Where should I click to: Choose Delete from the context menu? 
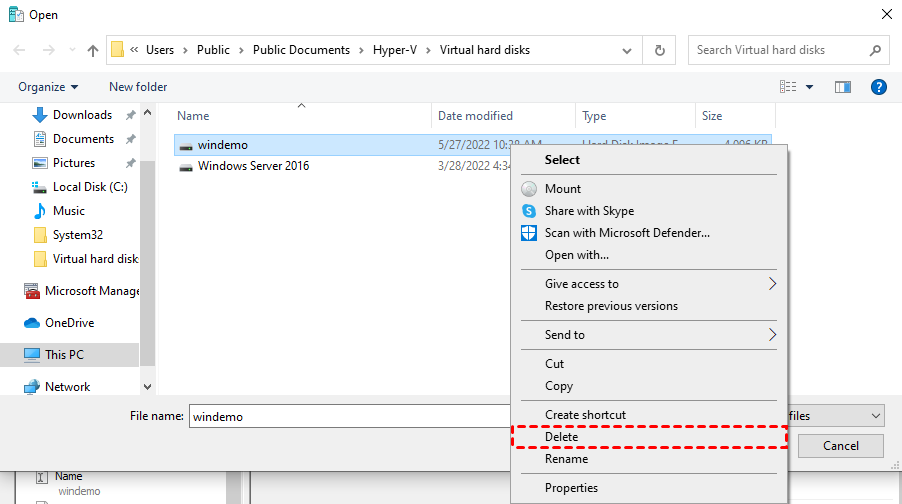(x=561, y=437)
